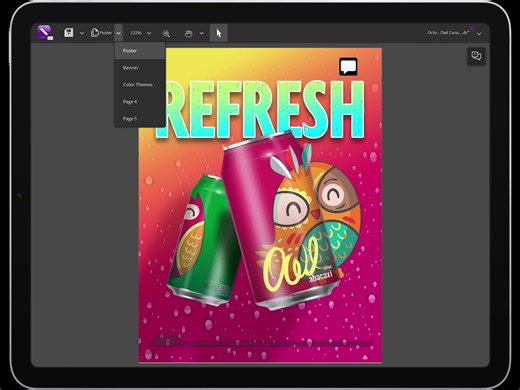The height and width of the screenshot is (390, 520).
Task: Click the comment note on the poster
Action: (348, 66)
